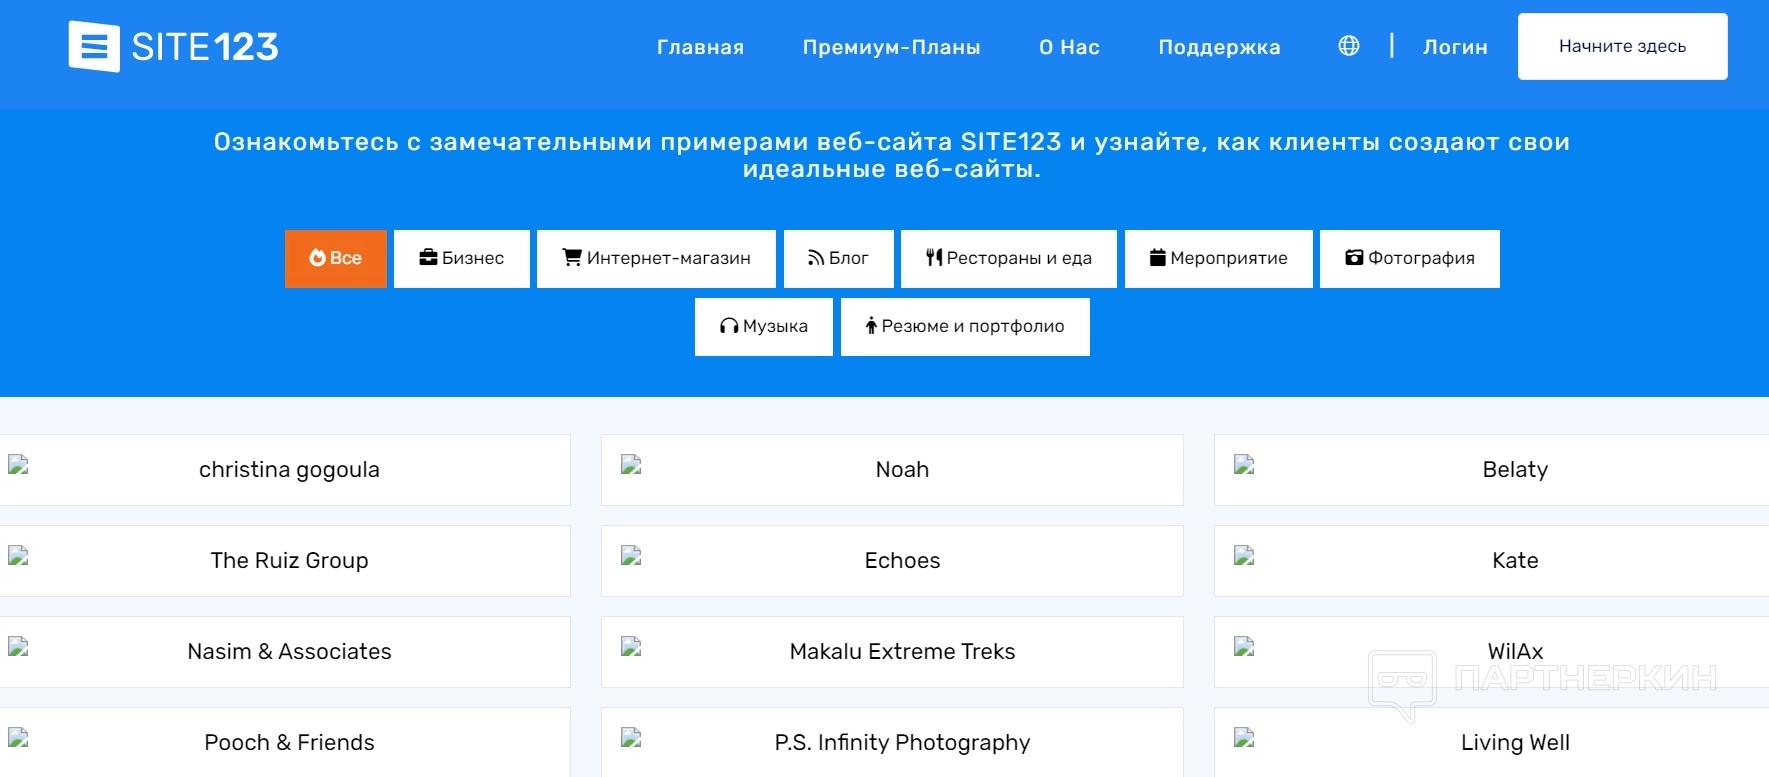This screenshot has width=1769, height=777.
Task: Click the Belaty thumbnail image
Action: (x=1244, y=464)
